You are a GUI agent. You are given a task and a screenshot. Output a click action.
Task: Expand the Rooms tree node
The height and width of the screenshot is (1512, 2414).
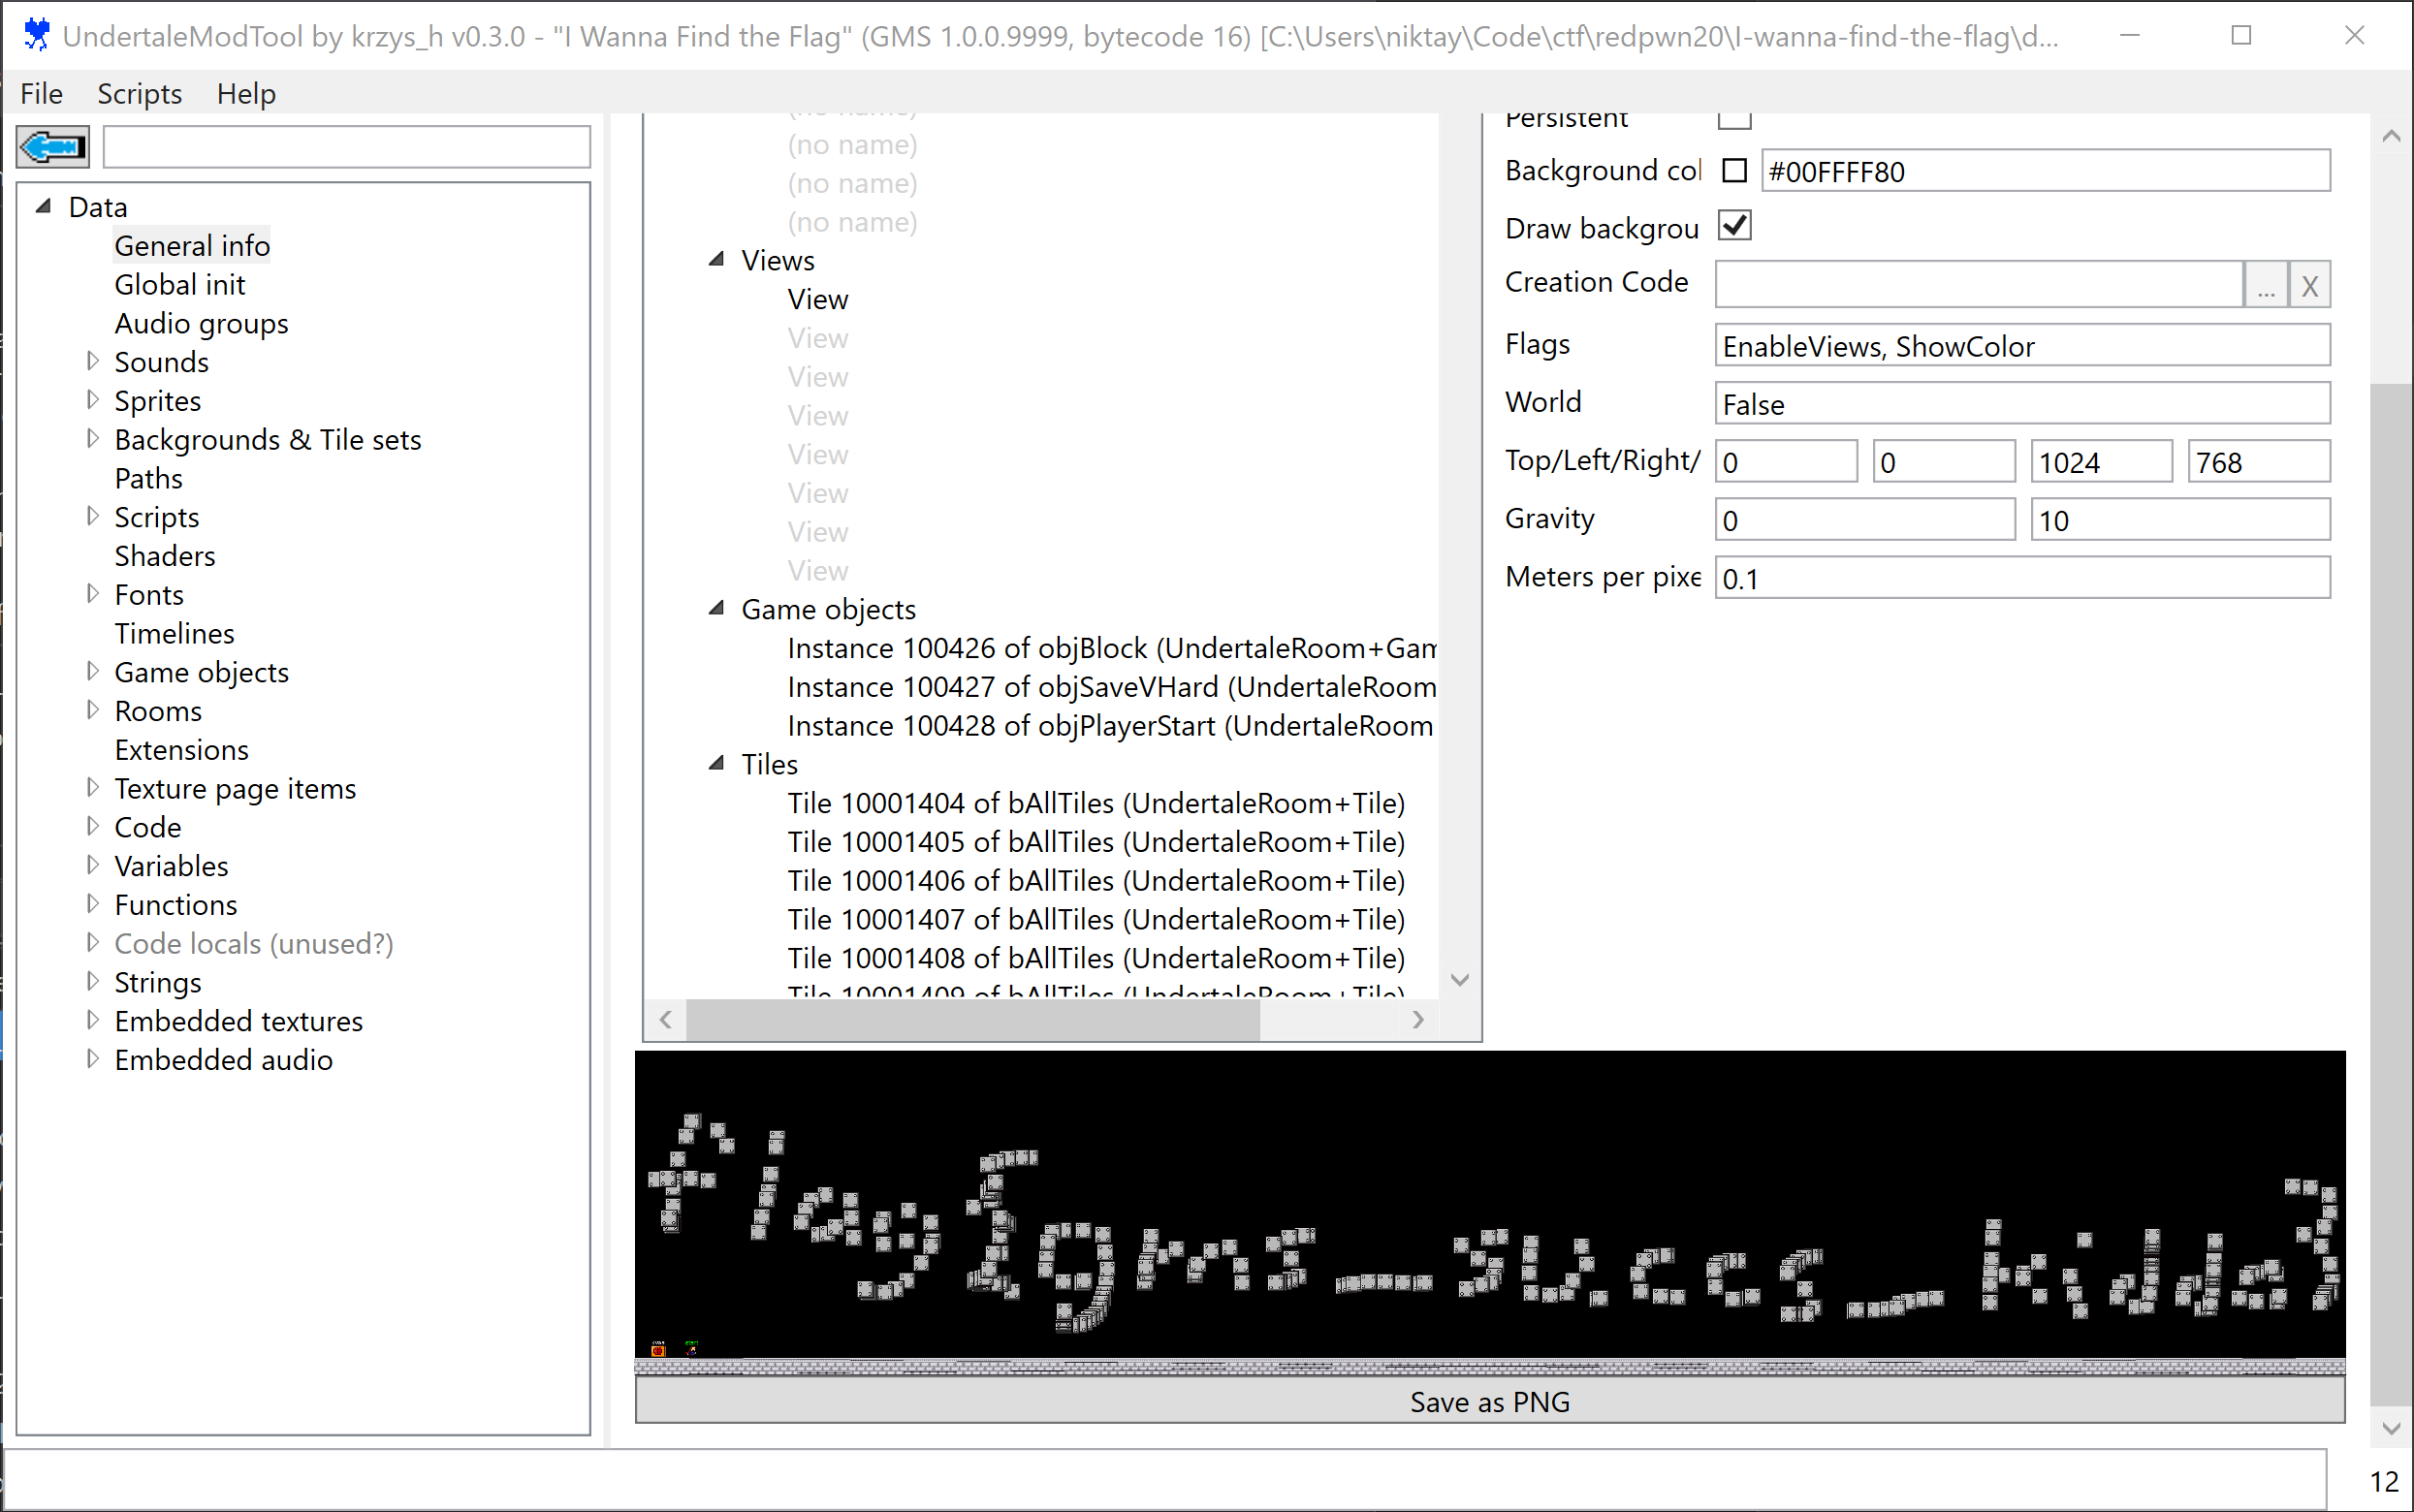click(92, 710)
